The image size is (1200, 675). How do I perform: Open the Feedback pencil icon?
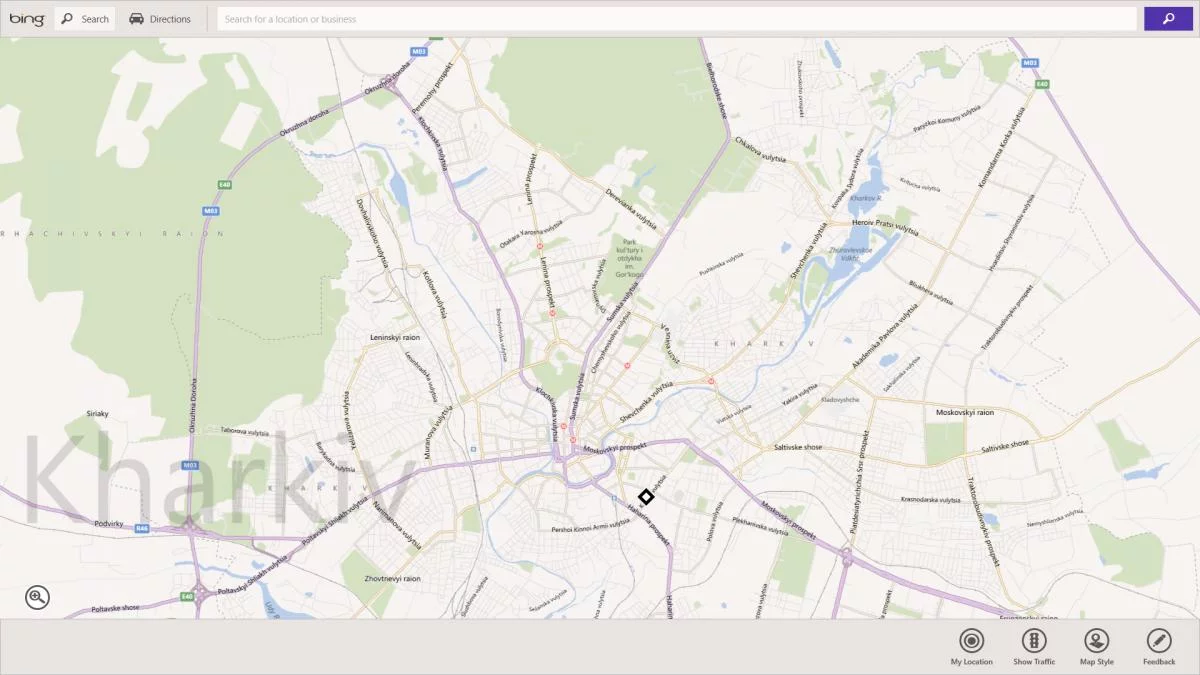point(1159,647)
